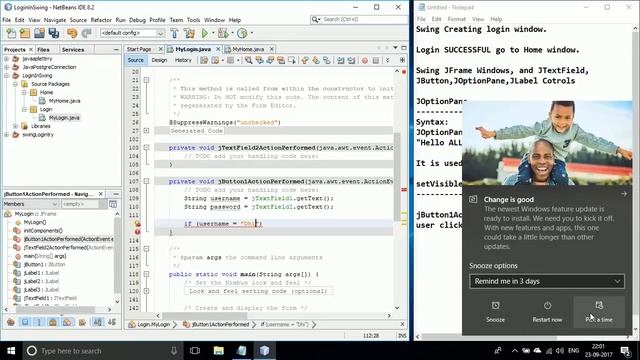Click Find Selection magnifier icon in editor toolbar
Image resolution: width=640 pixels, height=360 pixels.
coord(248,60)
